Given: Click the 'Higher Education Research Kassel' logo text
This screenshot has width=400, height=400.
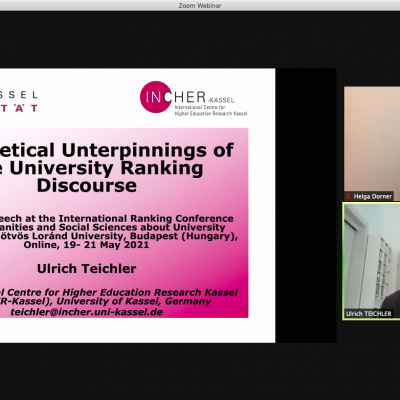Looking at the screenshot, I should 211,113.
